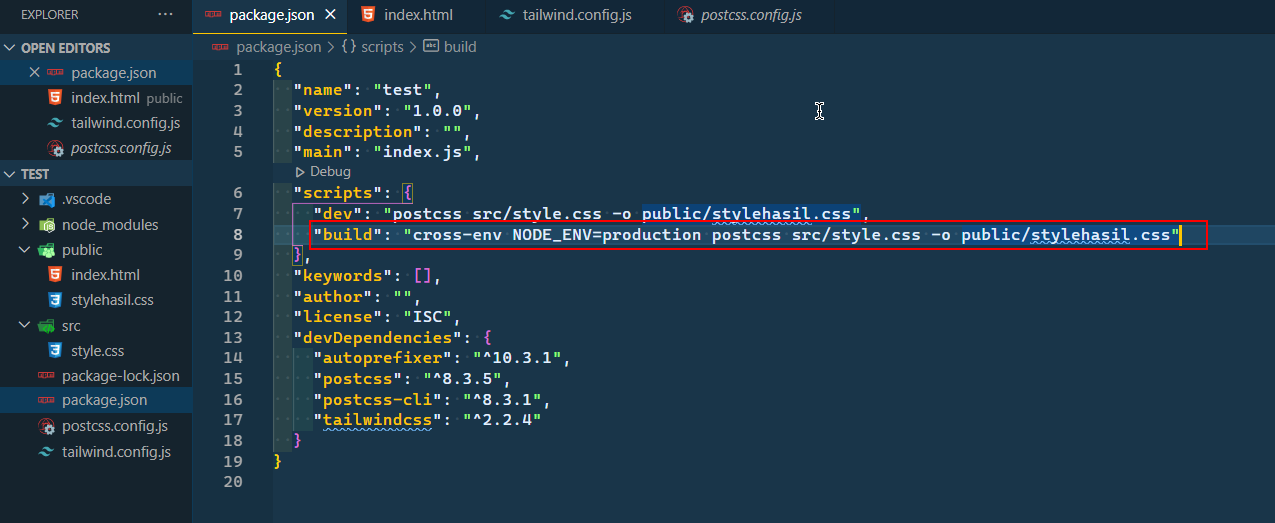Click the Debug code lens link
This screenshot has height=523, width=1275.
pyautogui.click(x=329, y=172)
